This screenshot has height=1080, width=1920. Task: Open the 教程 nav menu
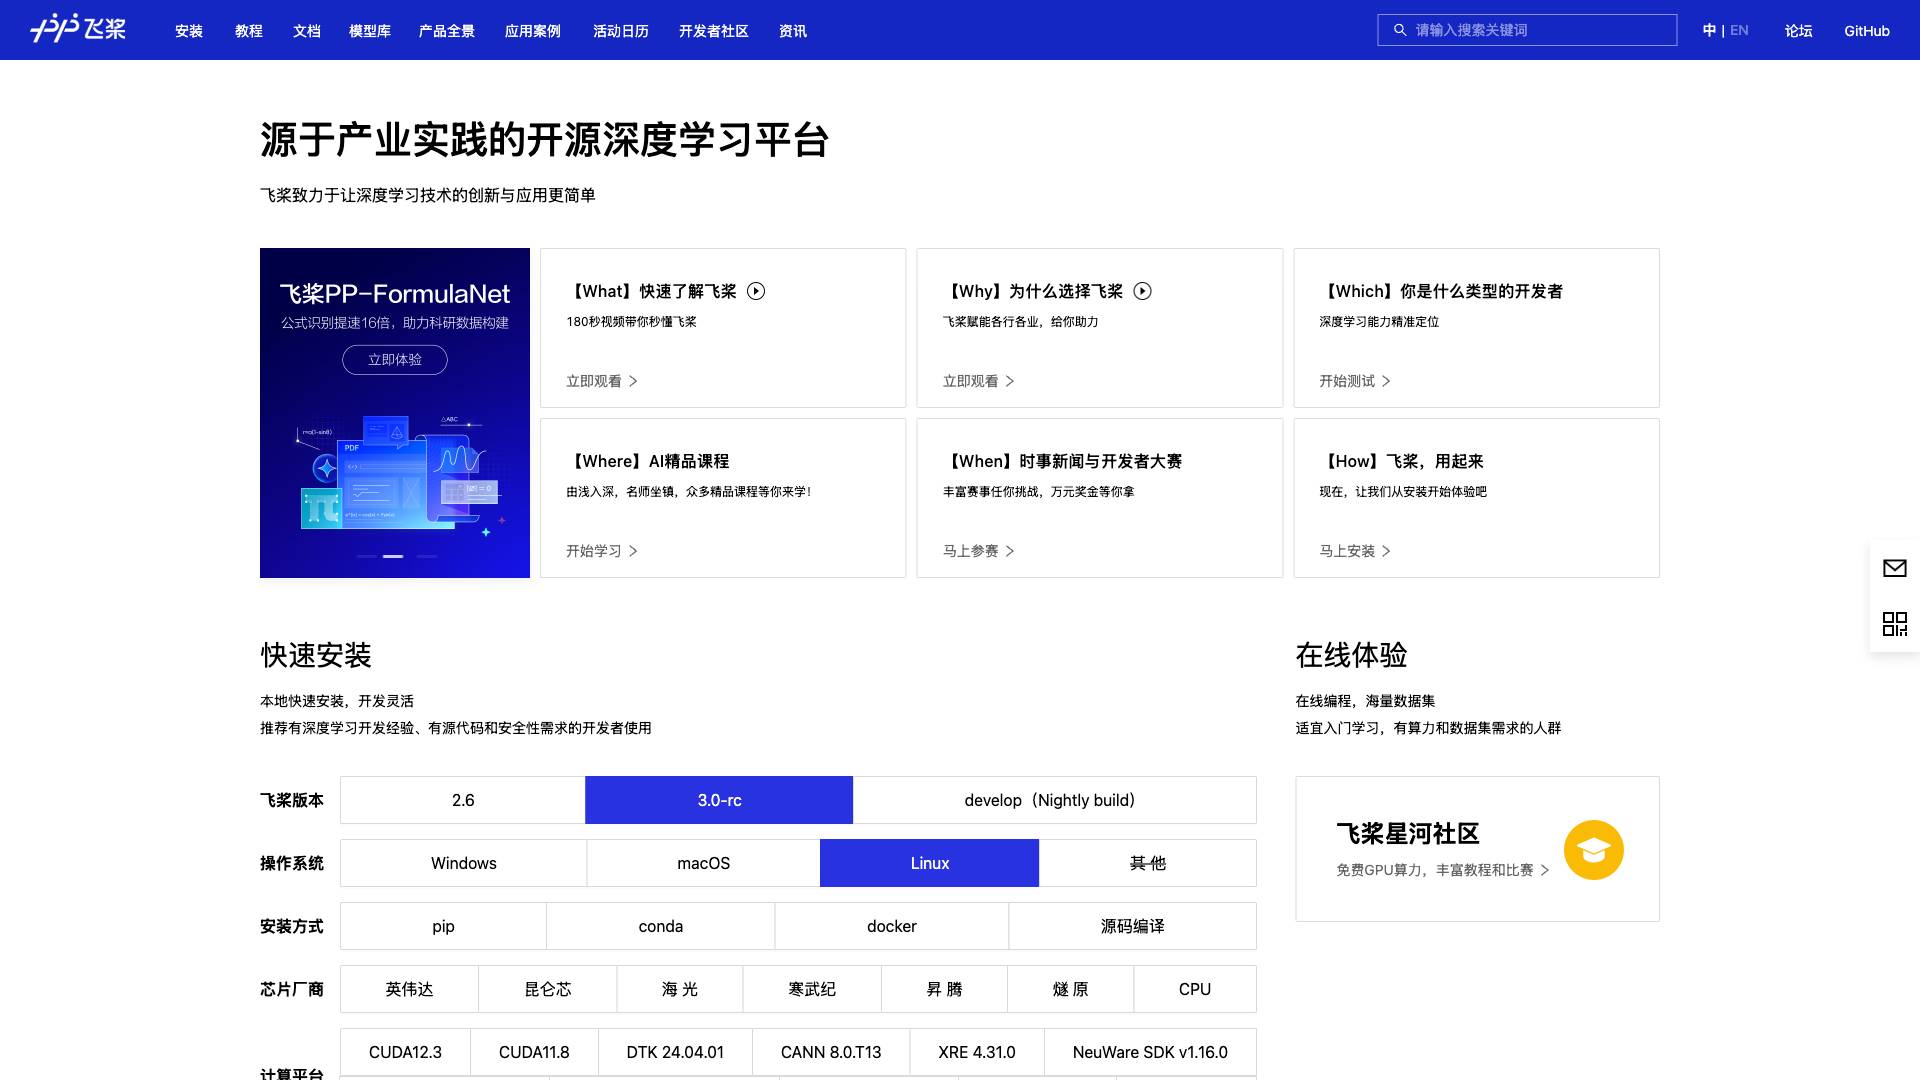point(249,31)
